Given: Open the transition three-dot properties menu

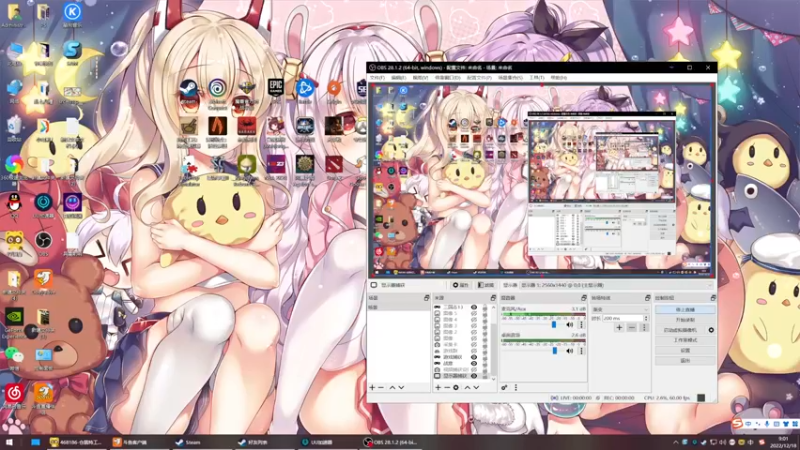Looking at the screenshot, I should pyautogui.click(x=644, y=328).
